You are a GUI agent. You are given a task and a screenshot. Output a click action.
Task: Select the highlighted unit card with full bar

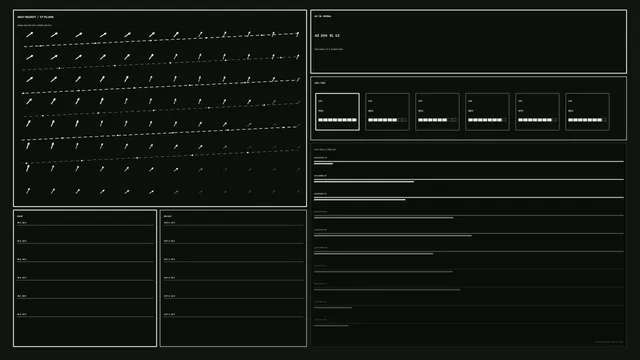338,112
